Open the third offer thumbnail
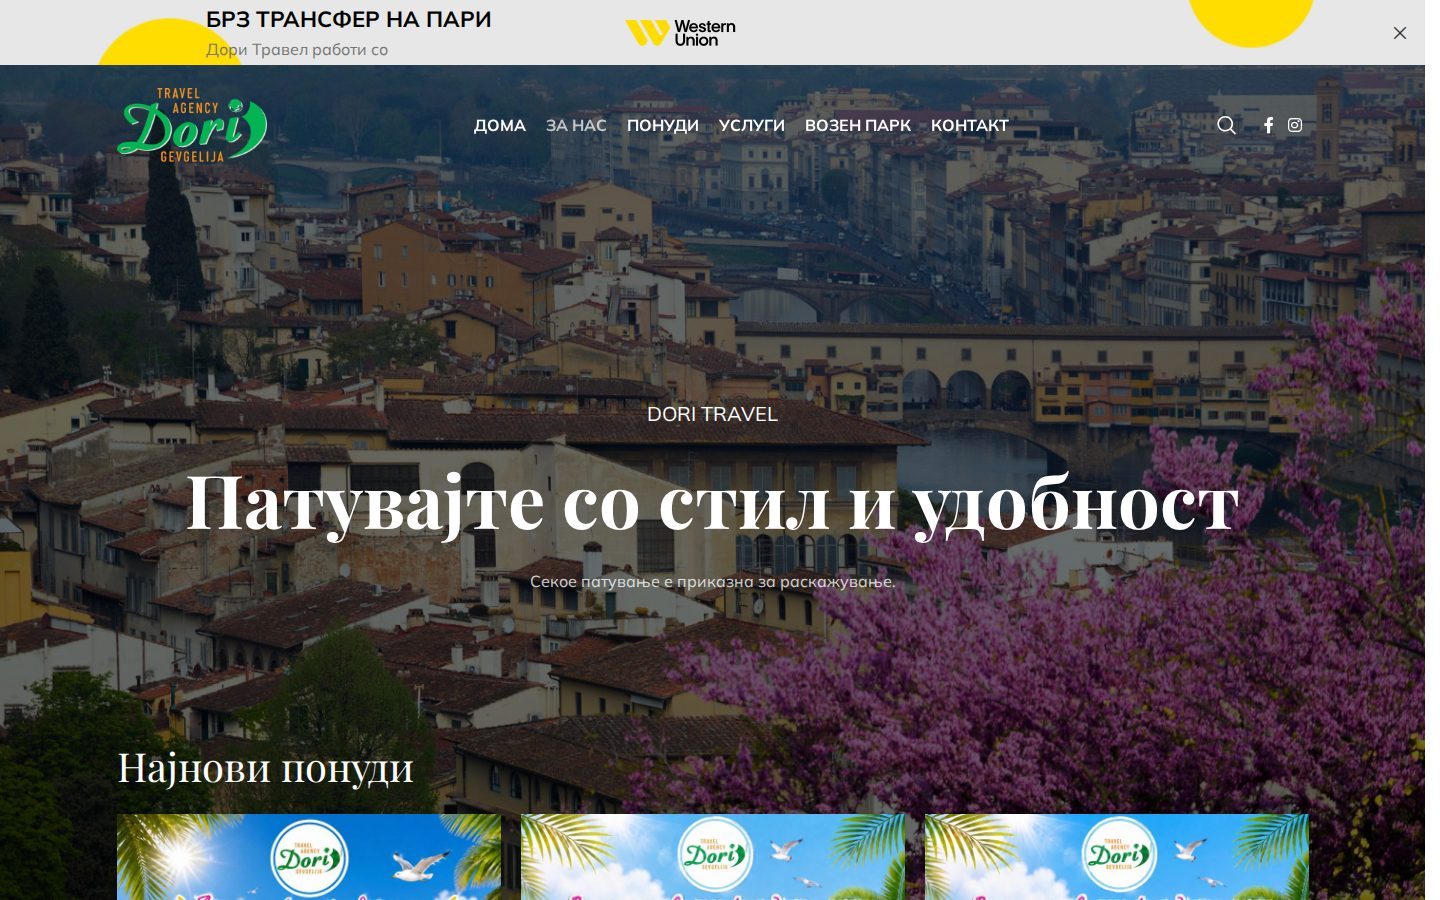1440x900 pixels. tap(1117, 857)
